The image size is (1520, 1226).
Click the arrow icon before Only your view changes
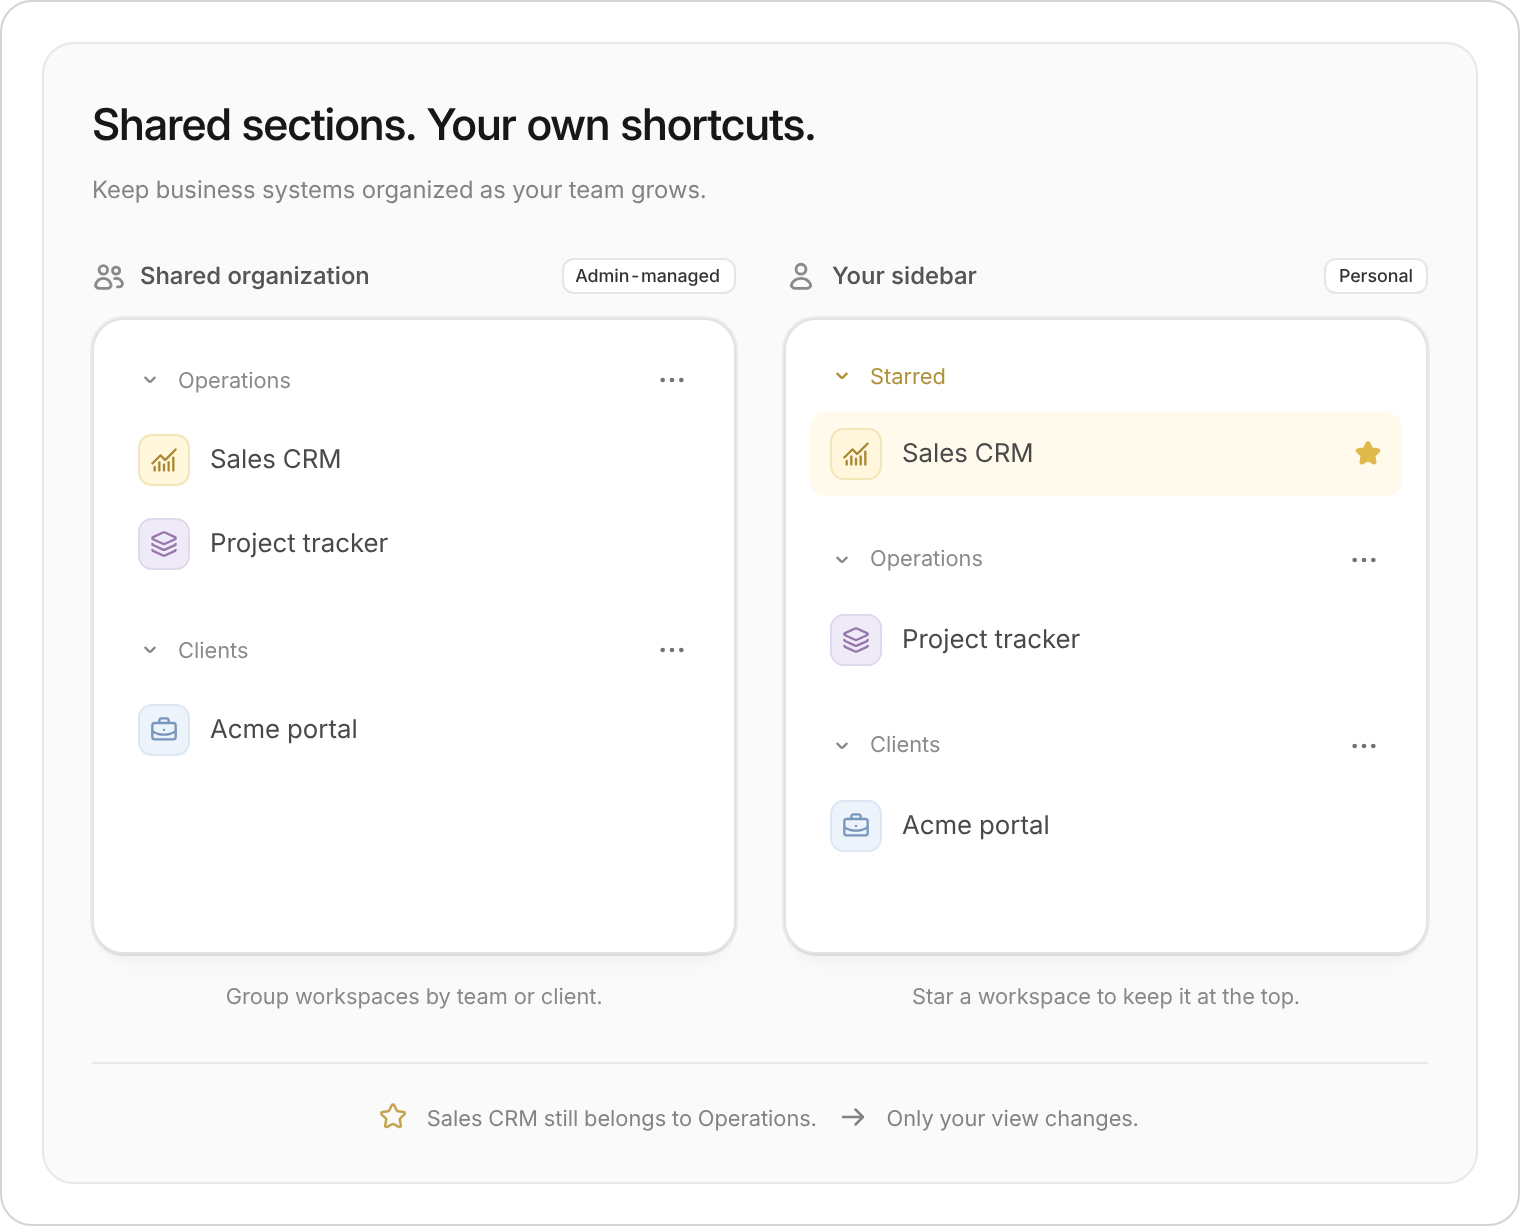[853, 1117]
